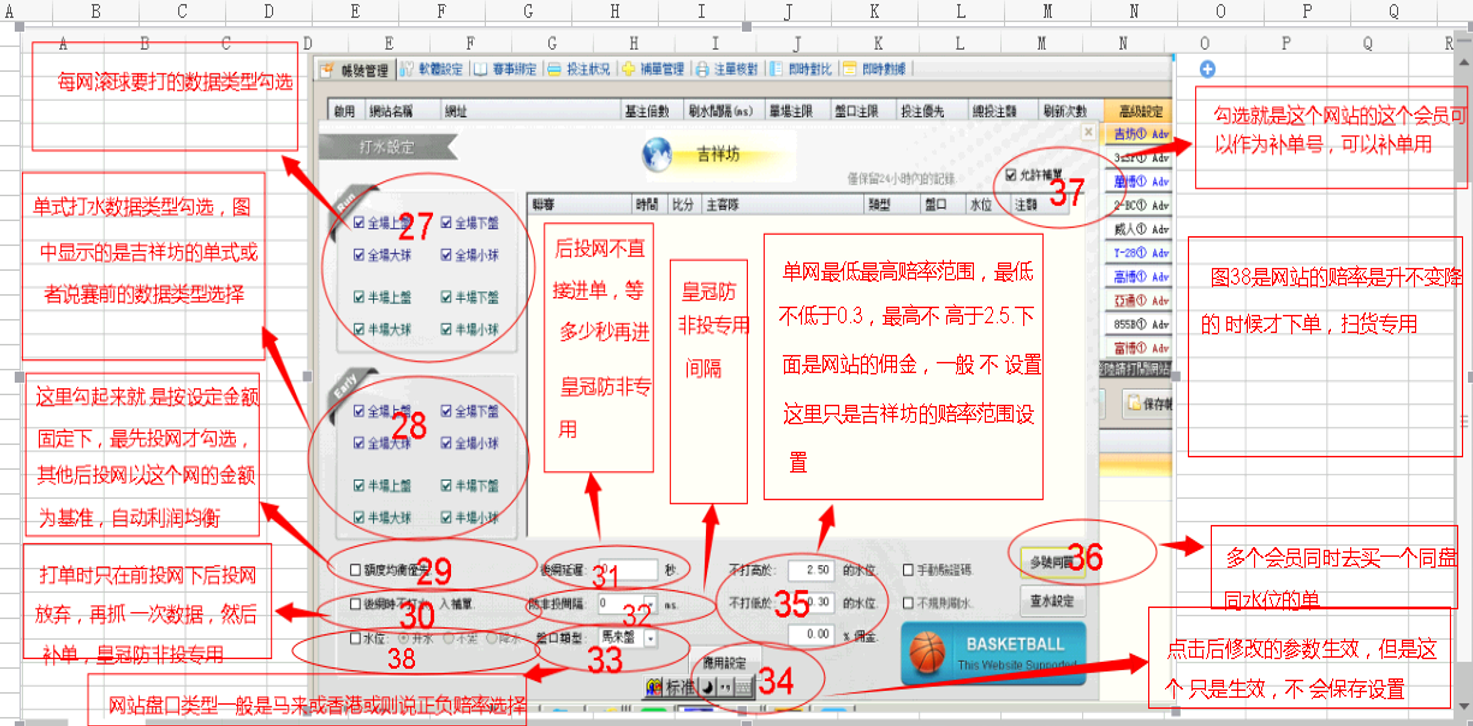1473x726 pixels.
Task: Select 吉坊① Adv in 高级設定 list
Action: 1140,134
